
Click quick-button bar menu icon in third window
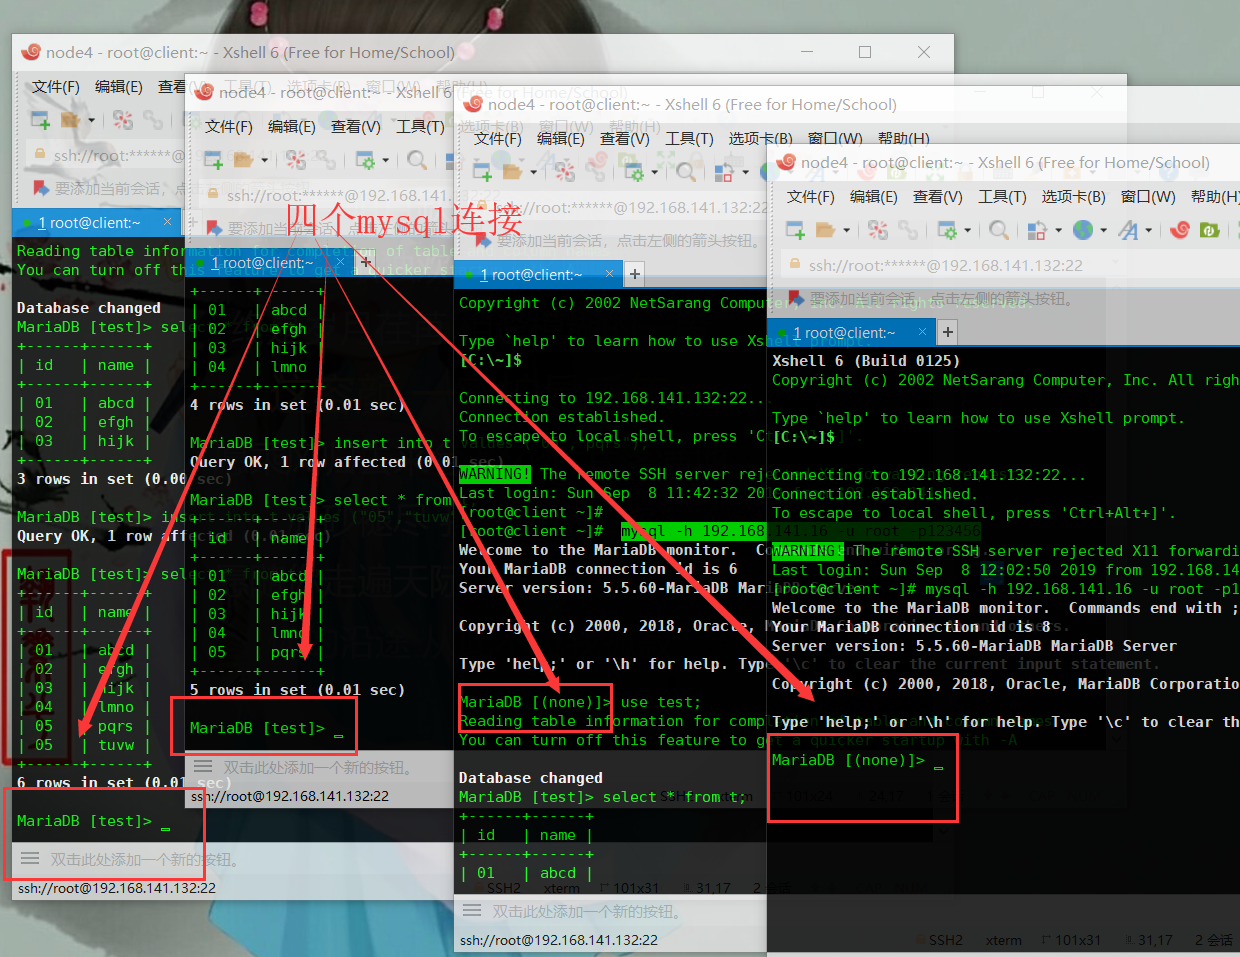pyautogui.click(x=471, y=910)
